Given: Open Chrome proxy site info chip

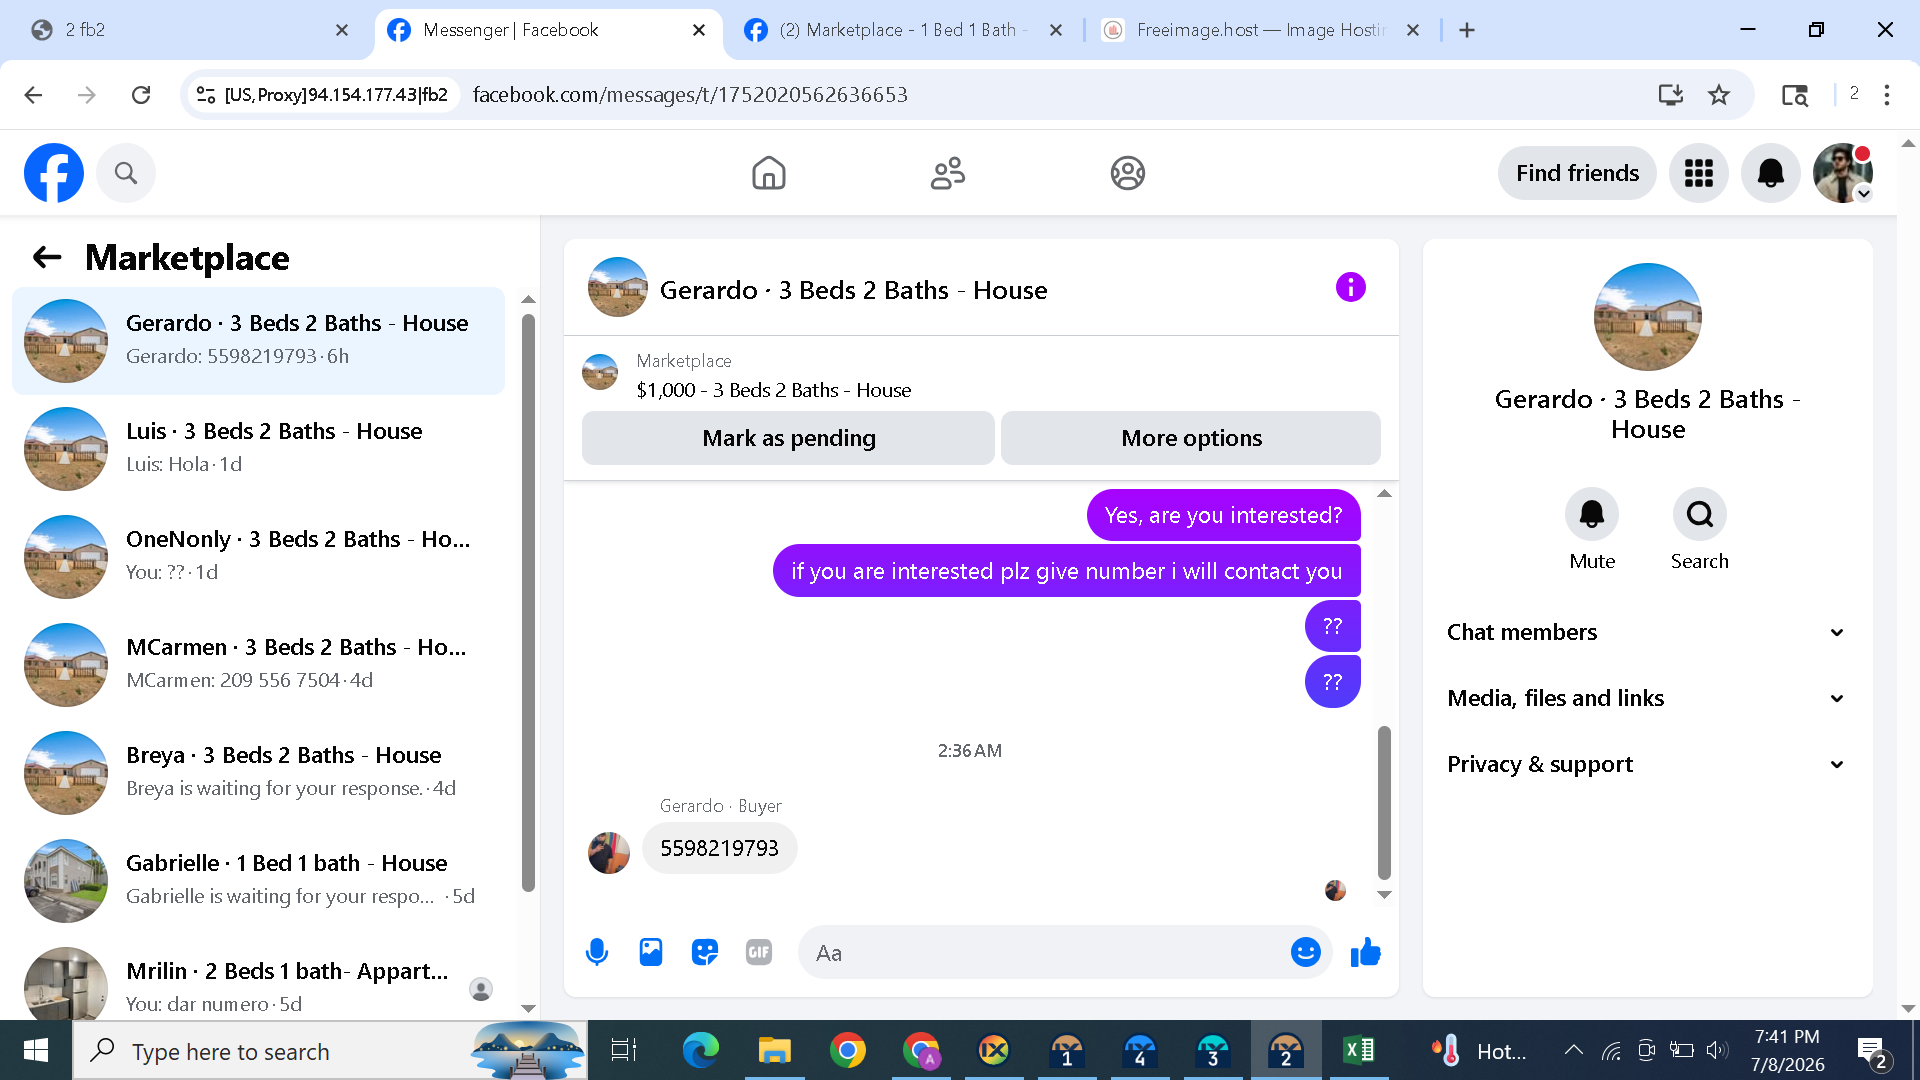Looking at the screenshot, I should (322, 95).
